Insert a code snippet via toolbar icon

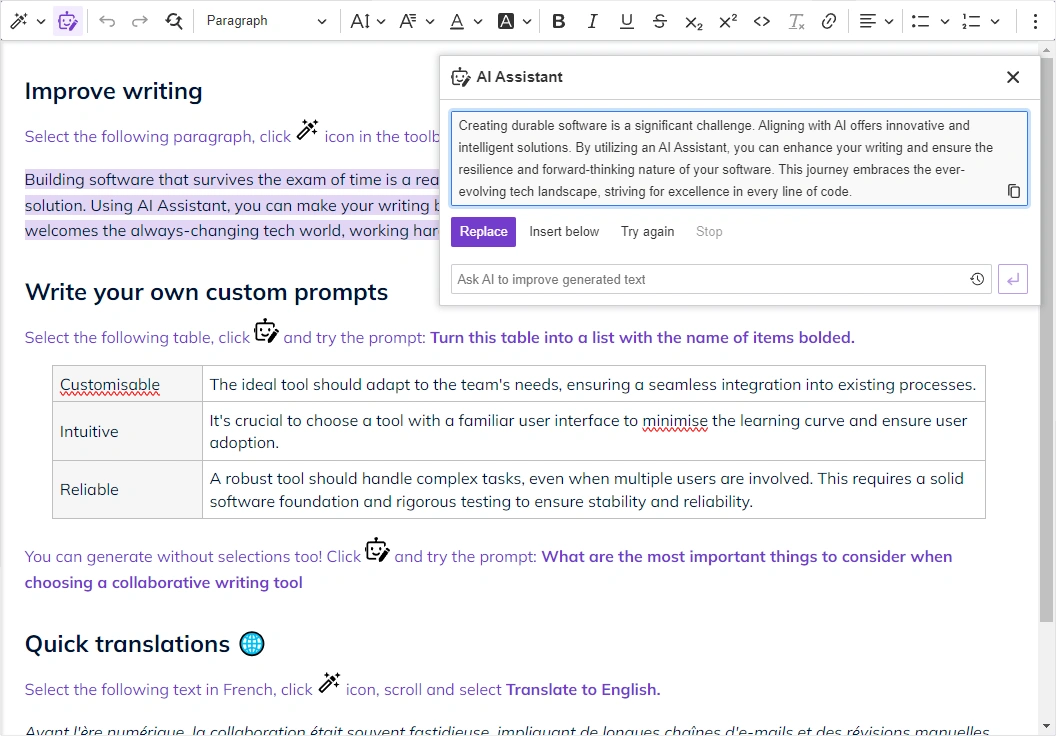(762, 21)
